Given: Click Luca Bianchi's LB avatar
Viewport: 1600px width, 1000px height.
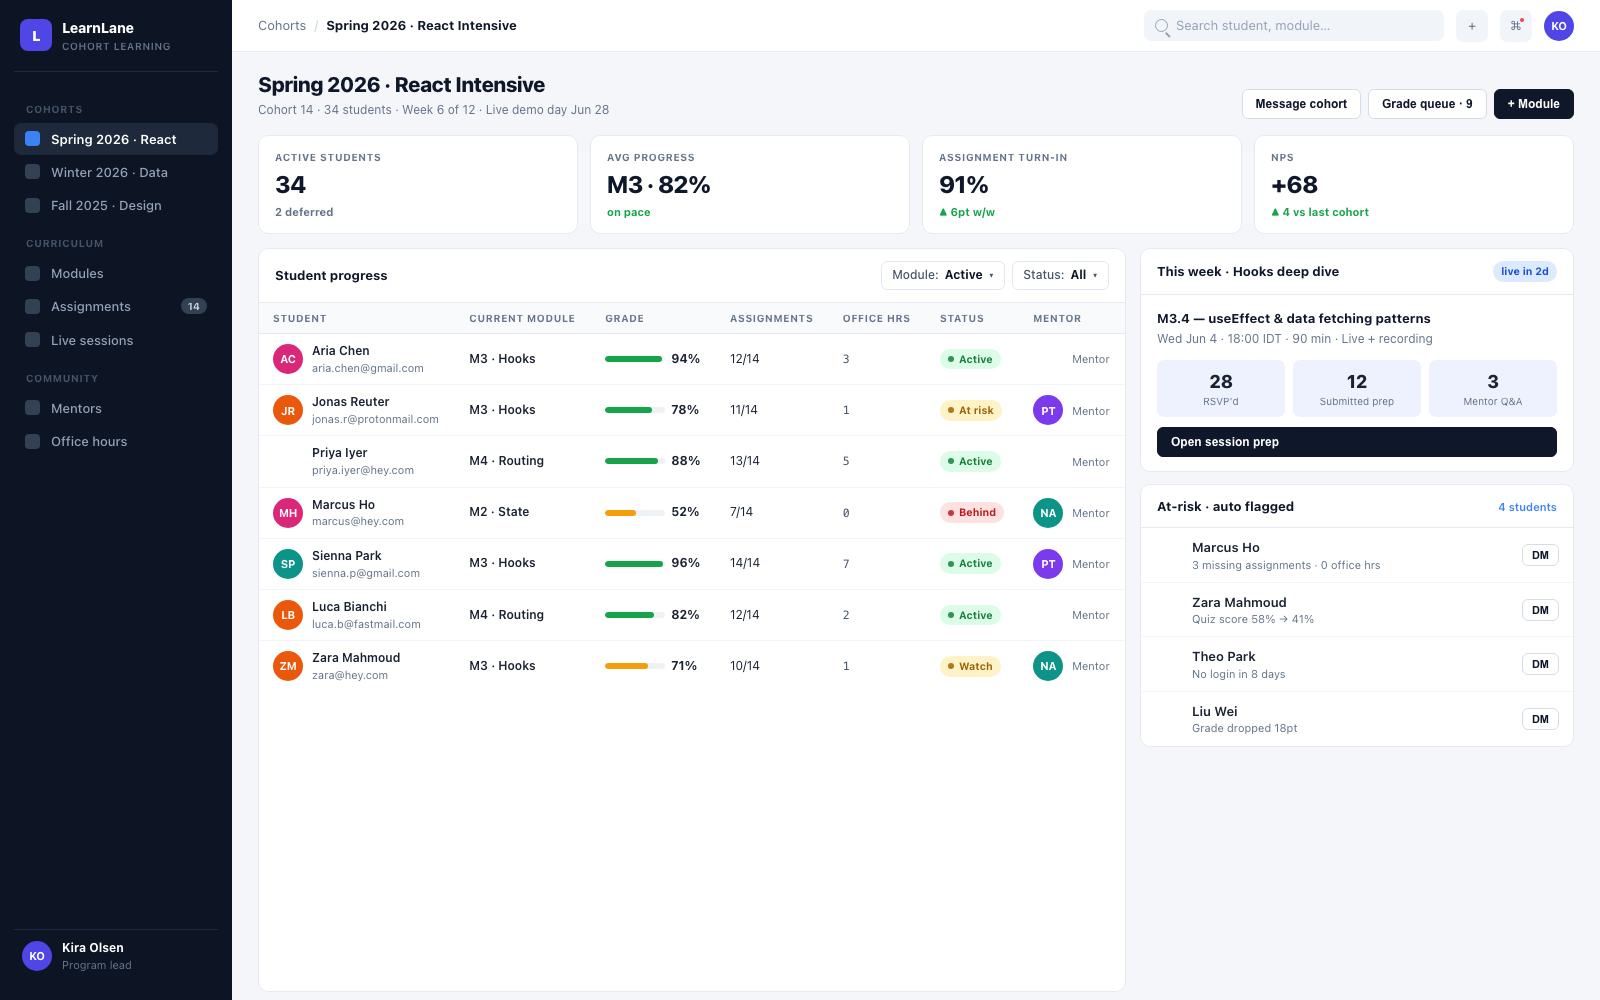Looking at the screenshot, I should [288, 615].
